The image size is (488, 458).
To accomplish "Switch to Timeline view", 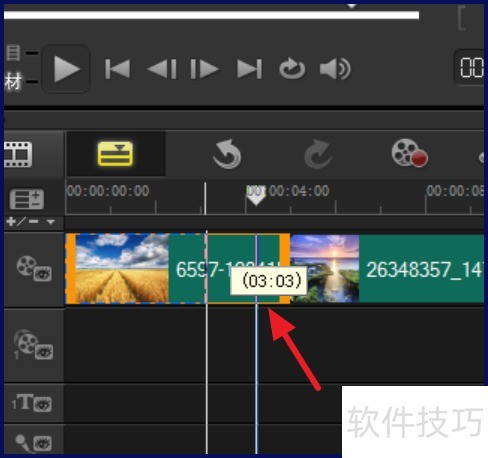I will (115, 154).
